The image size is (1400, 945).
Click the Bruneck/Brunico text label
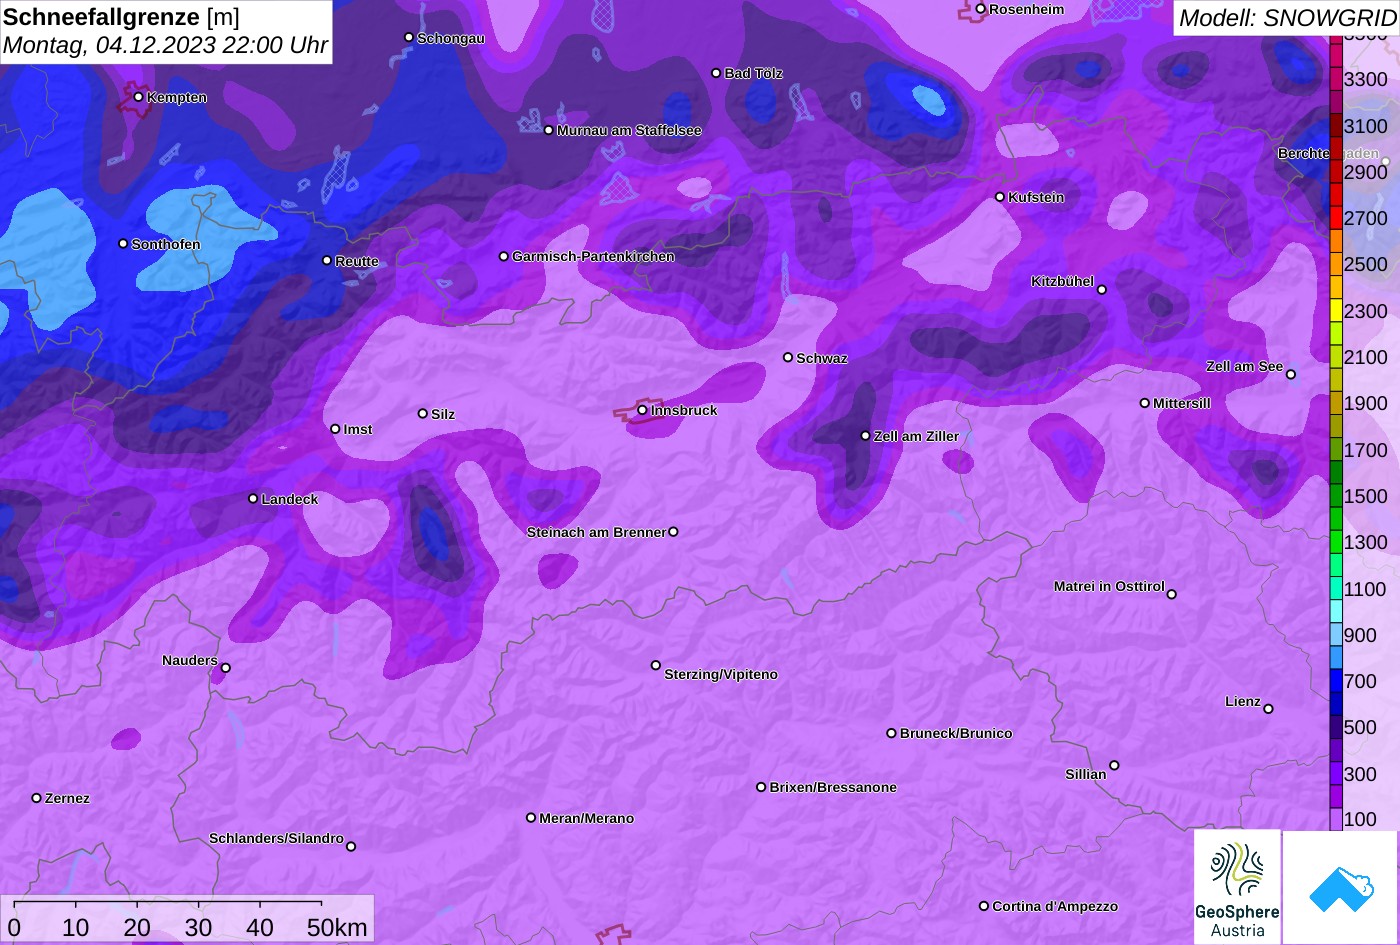(x=956, y=733)
